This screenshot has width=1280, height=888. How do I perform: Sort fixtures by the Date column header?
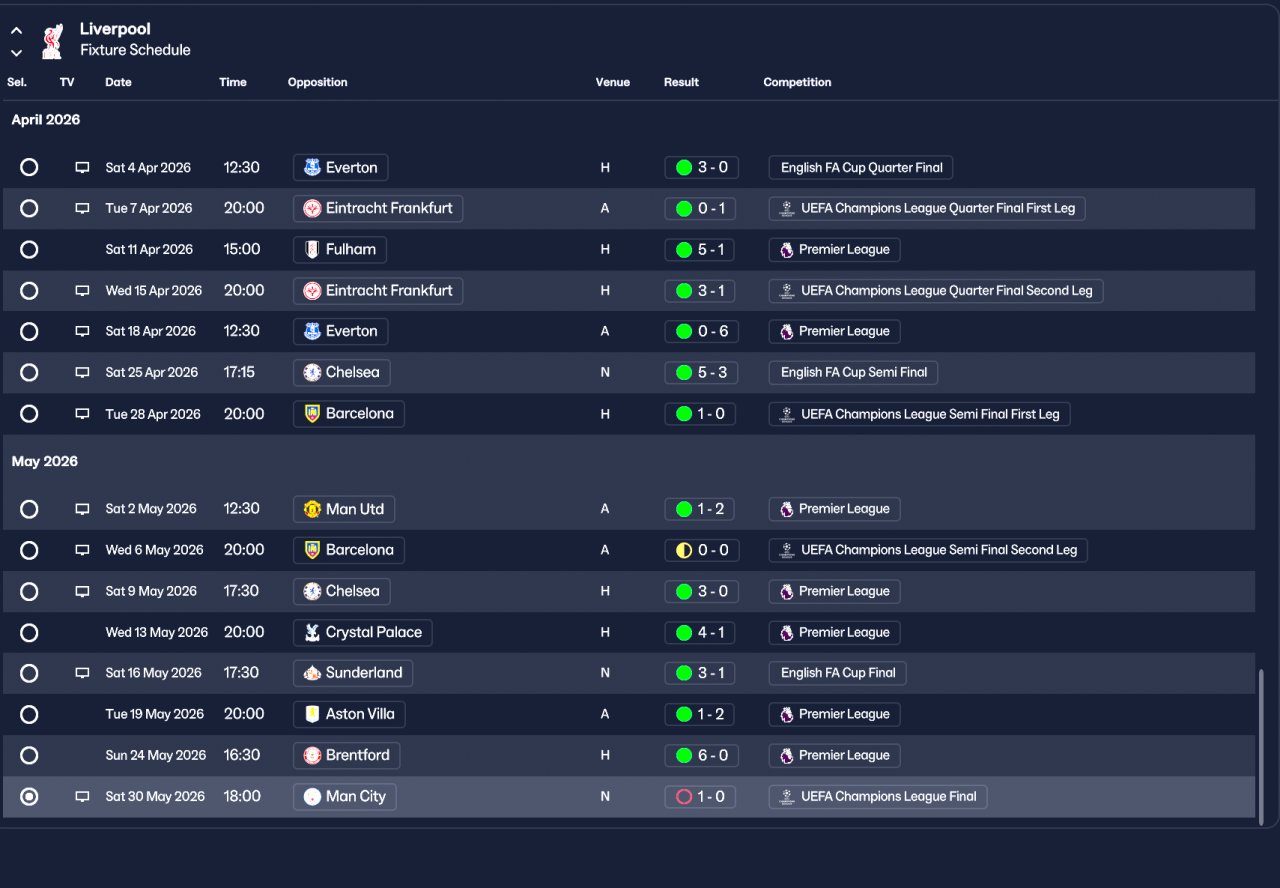coord(118,82)
